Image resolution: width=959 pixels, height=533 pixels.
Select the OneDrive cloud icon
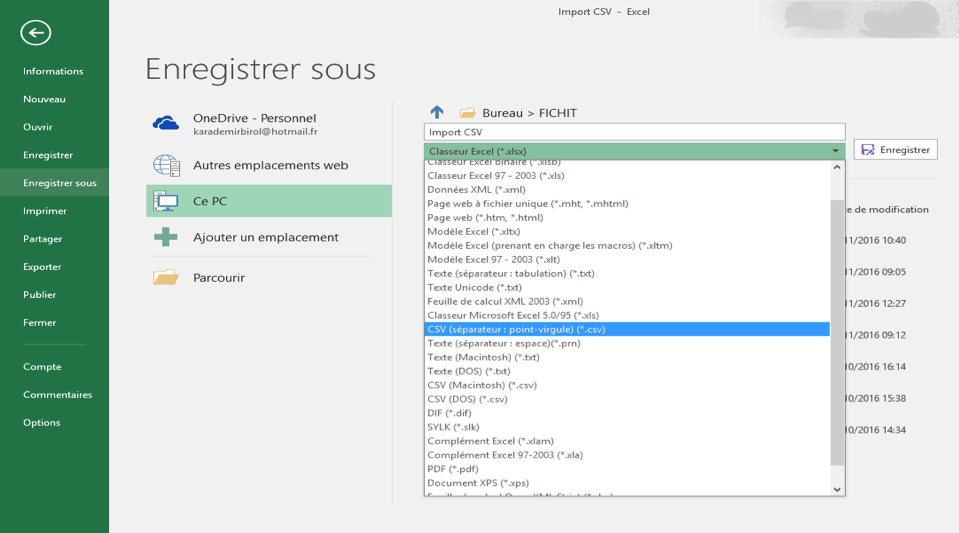click(166, 123)
